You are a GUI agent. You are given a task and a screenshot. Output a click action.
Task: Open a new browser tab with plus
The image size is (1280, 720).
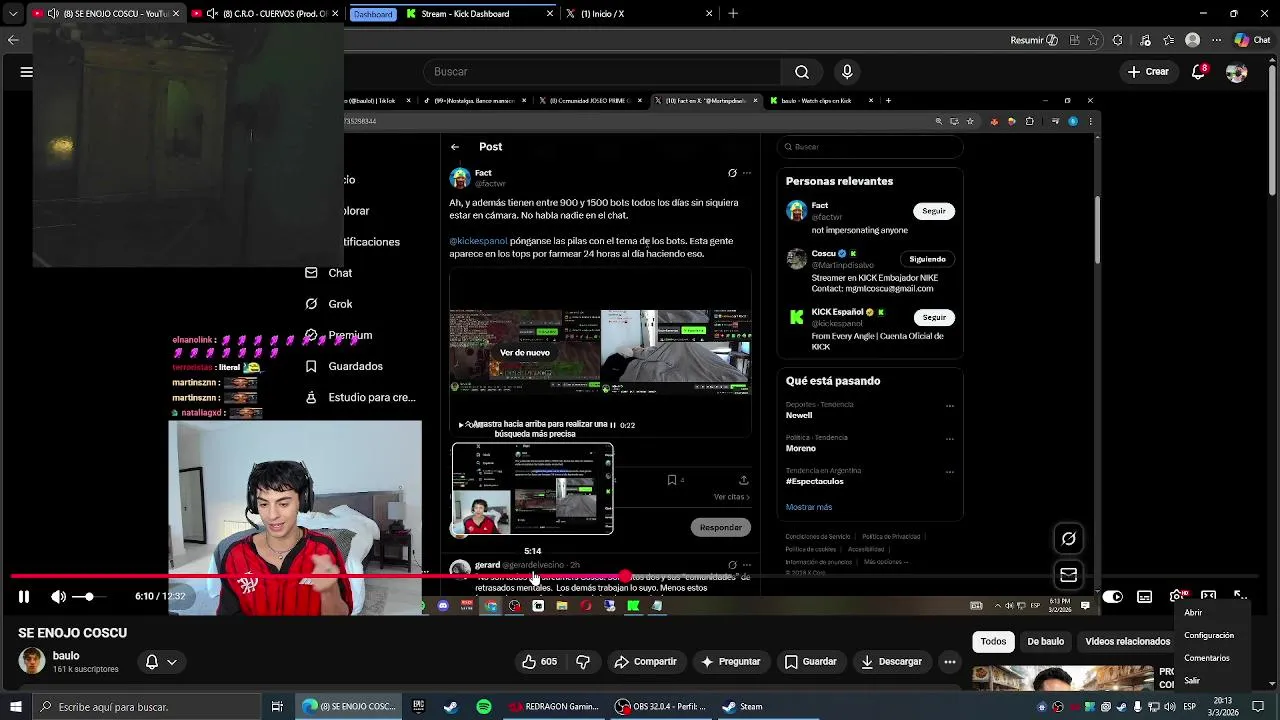click(733, 14)
